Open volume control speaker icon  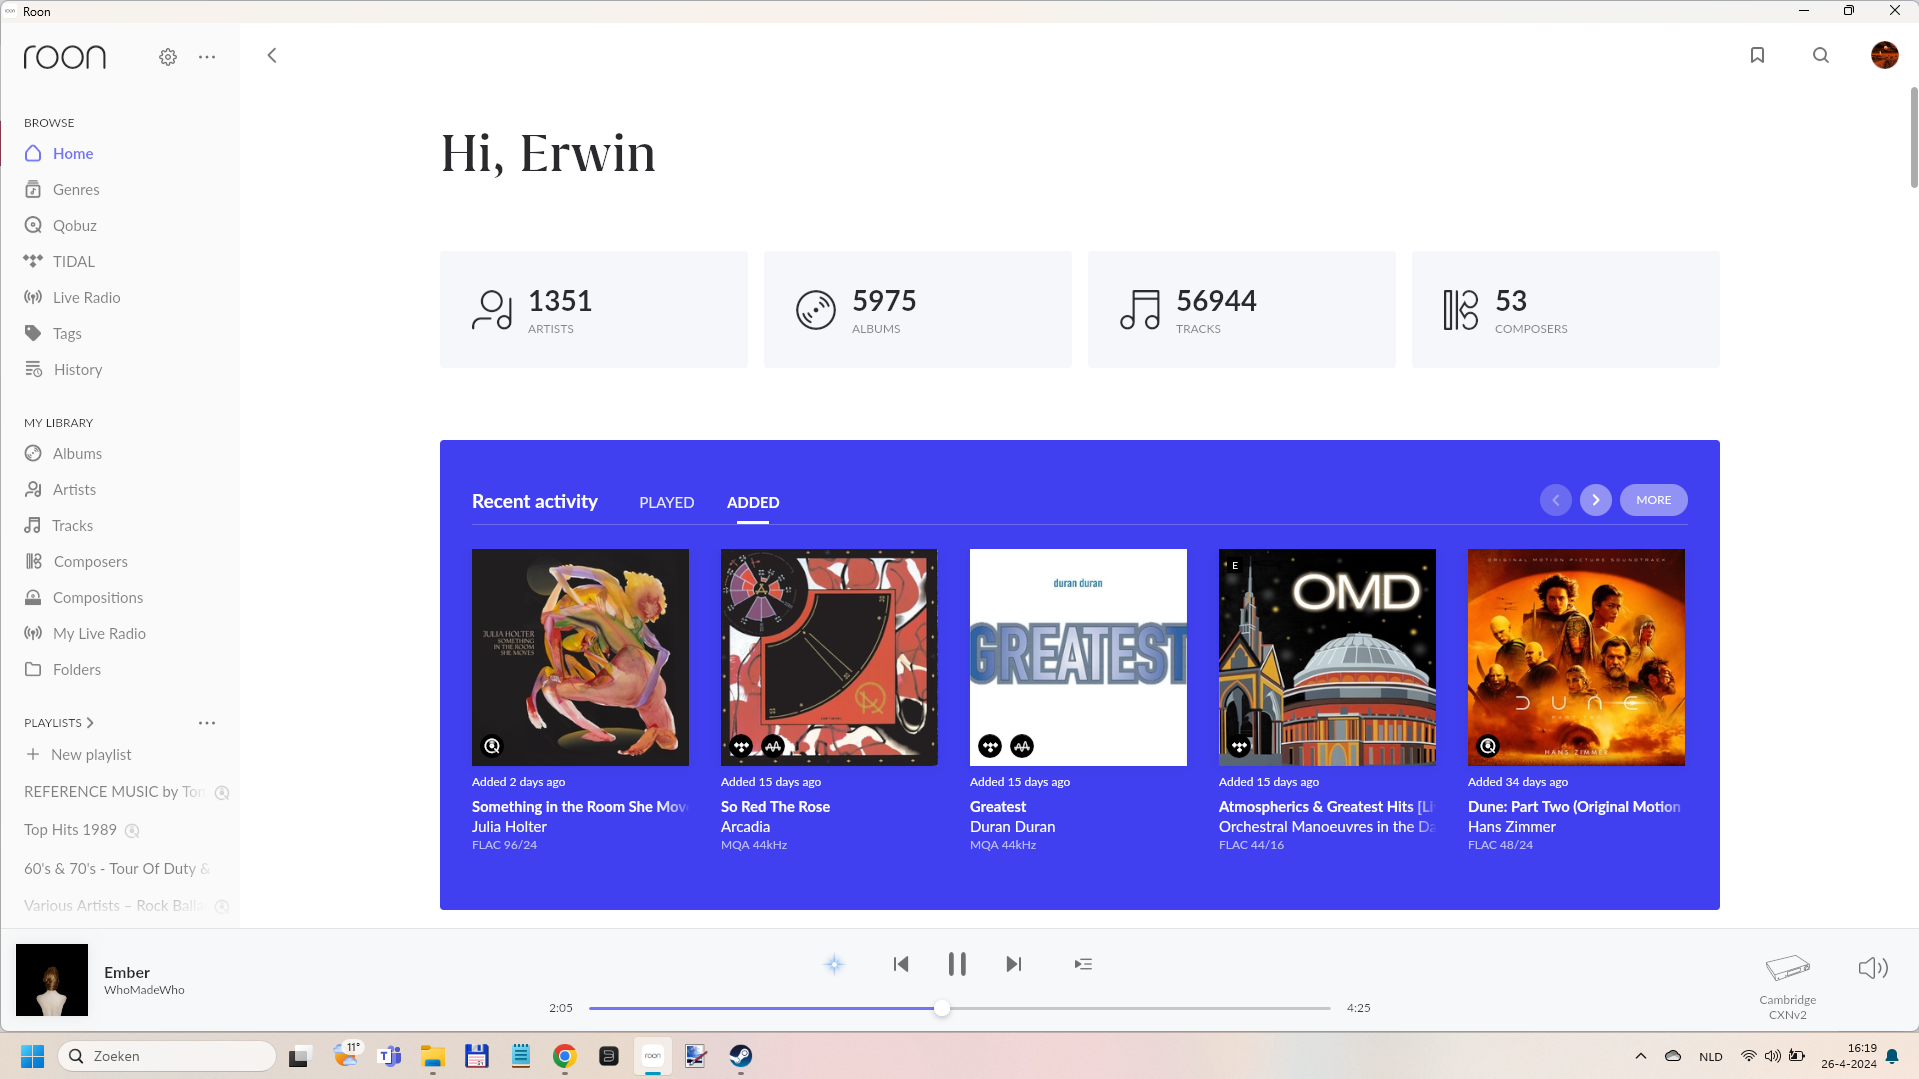[1872, 967]
